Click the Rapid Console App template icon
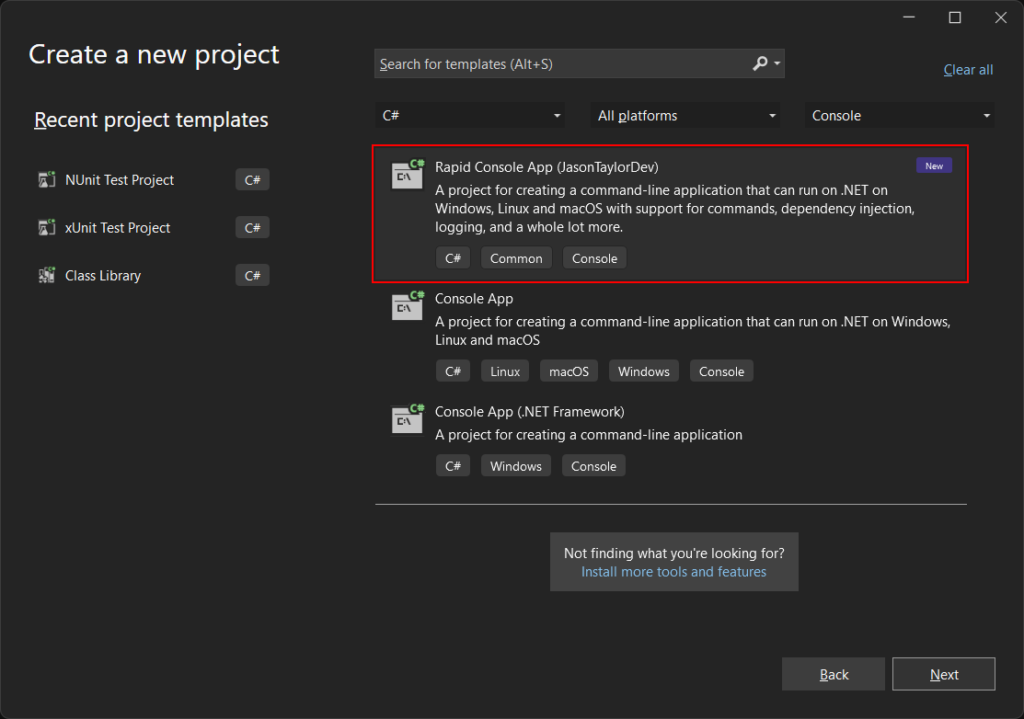The width and height of the screenshot is (1024, 719). pos(407,175)
